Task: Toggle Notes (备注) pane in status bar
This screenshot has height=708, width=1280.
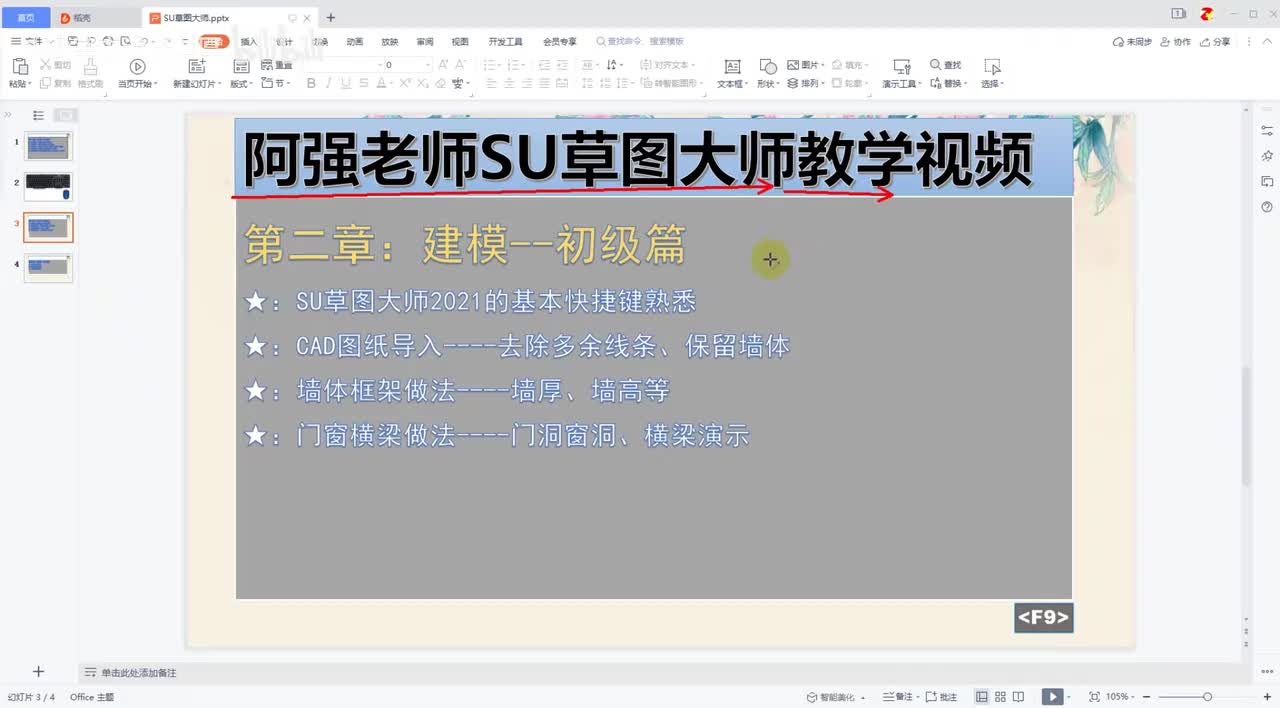Action: 898,697
